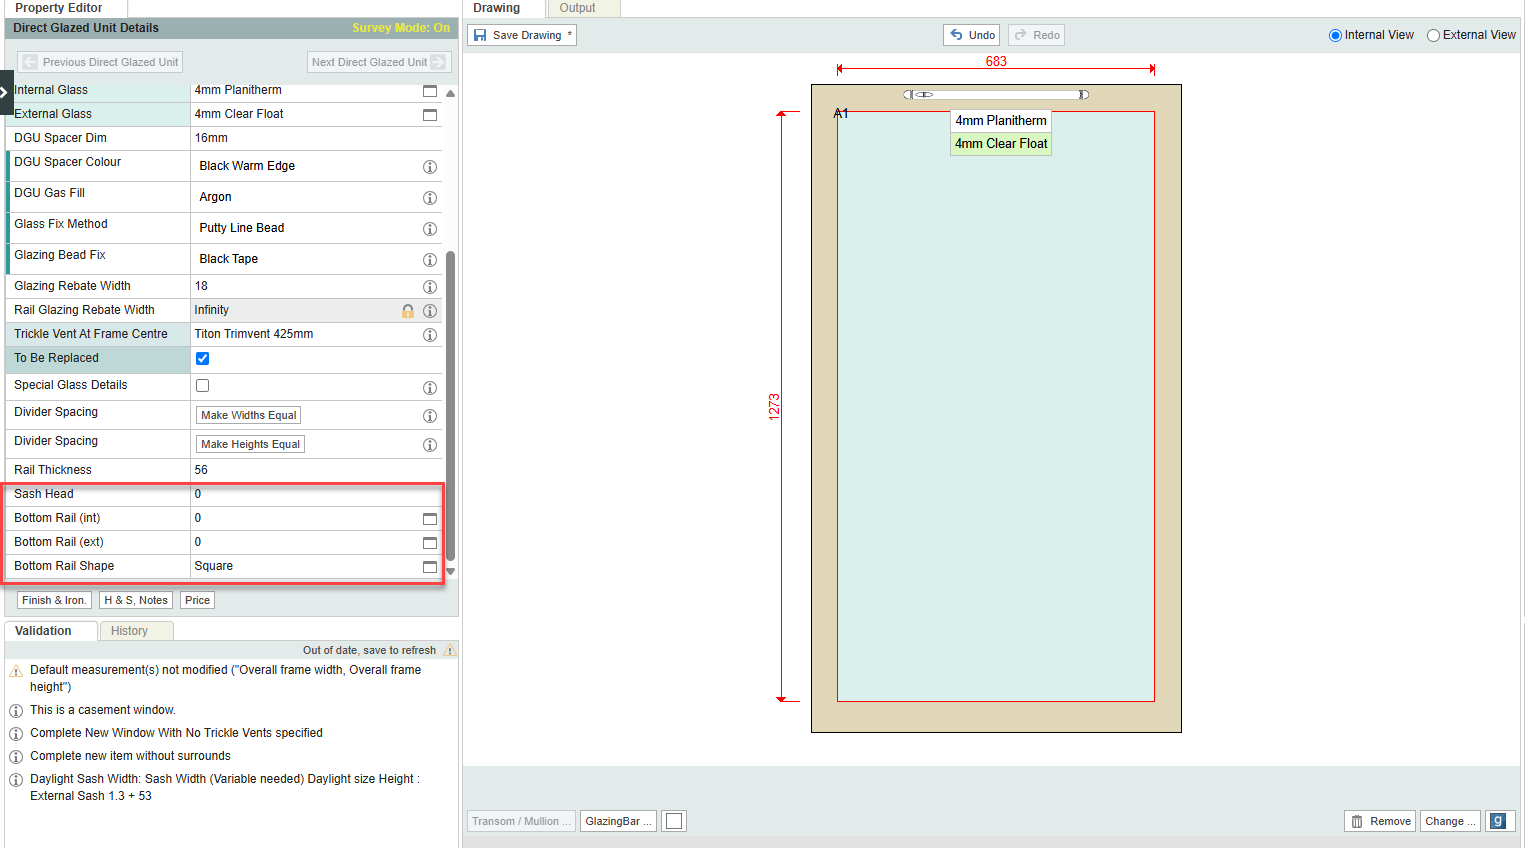Click the blue g icon at bottom right
Viewport: 1525px width, 848px height.
click(1499, 821)
